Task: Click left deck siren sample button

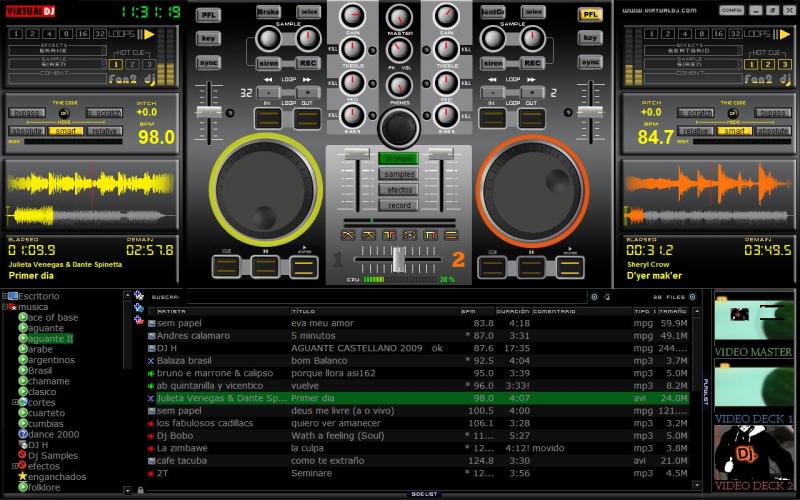Action: pyautogui.click(x=268, y=63)
